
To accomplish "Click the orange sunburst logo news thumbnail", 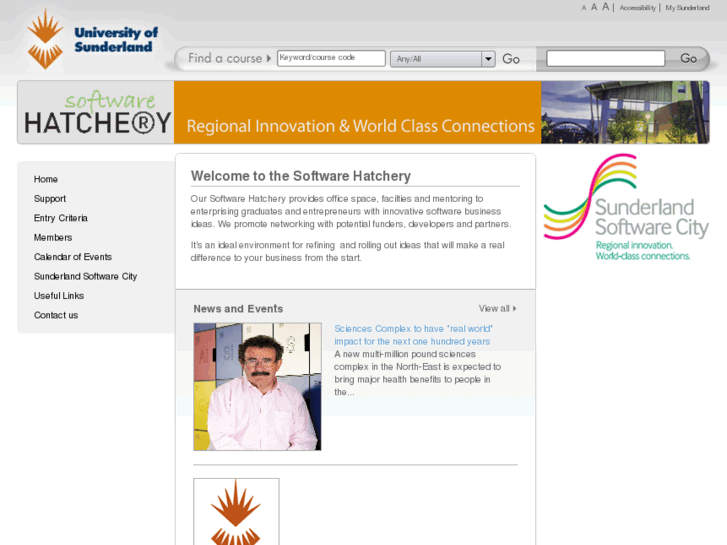I will point(236,512).
